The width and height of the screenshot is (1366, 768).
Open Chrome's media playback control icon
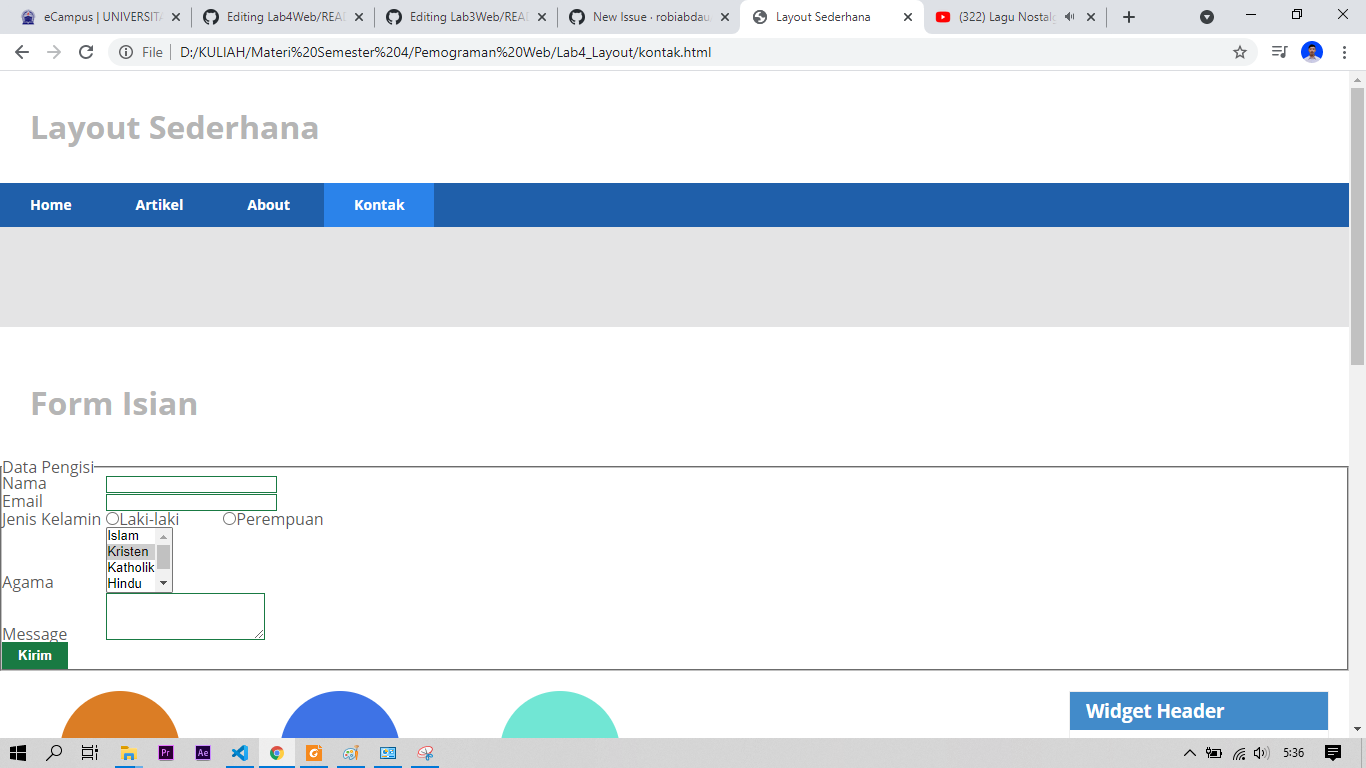click(1278, 52)
